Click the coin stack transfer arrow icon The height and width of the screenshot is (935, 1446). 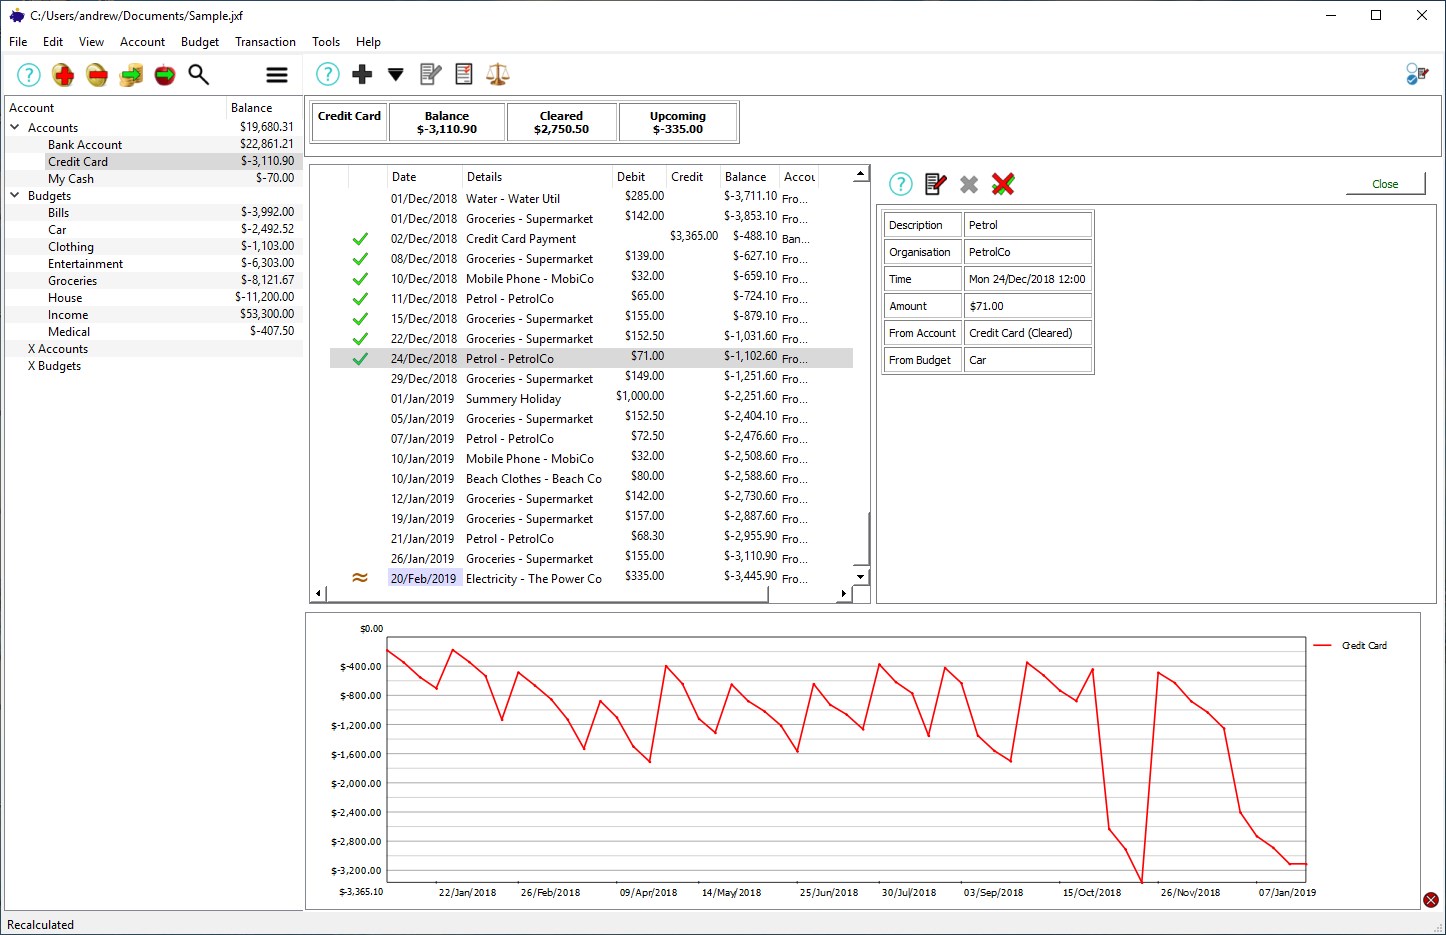[131, 75]
